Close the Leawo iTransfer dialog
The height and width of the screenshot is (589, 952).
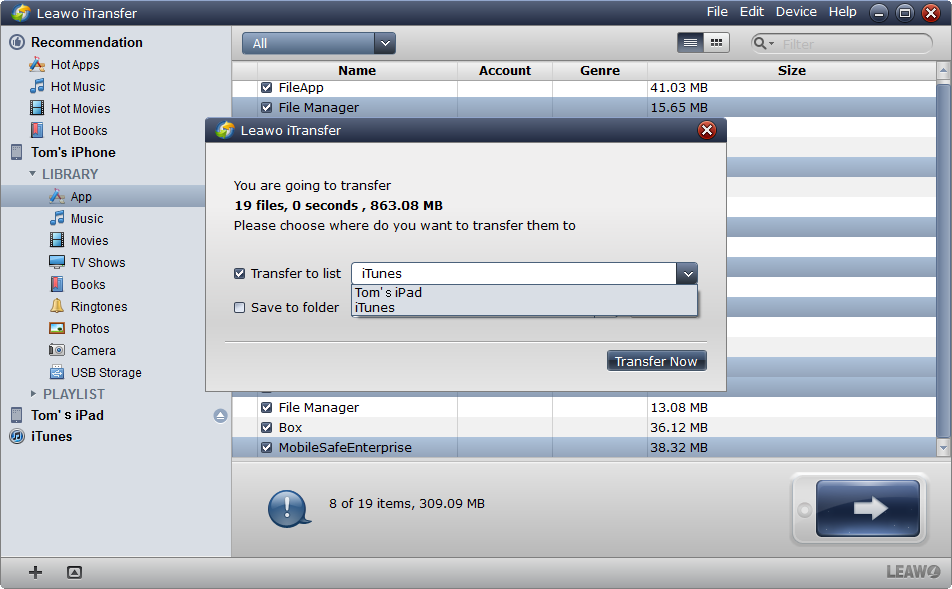[x=706, y=130]
